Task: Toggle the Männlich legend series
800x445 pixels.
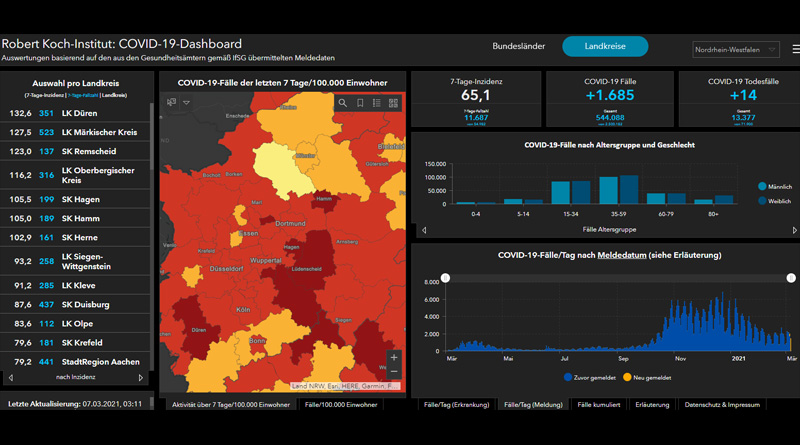Action: [775, 187]
